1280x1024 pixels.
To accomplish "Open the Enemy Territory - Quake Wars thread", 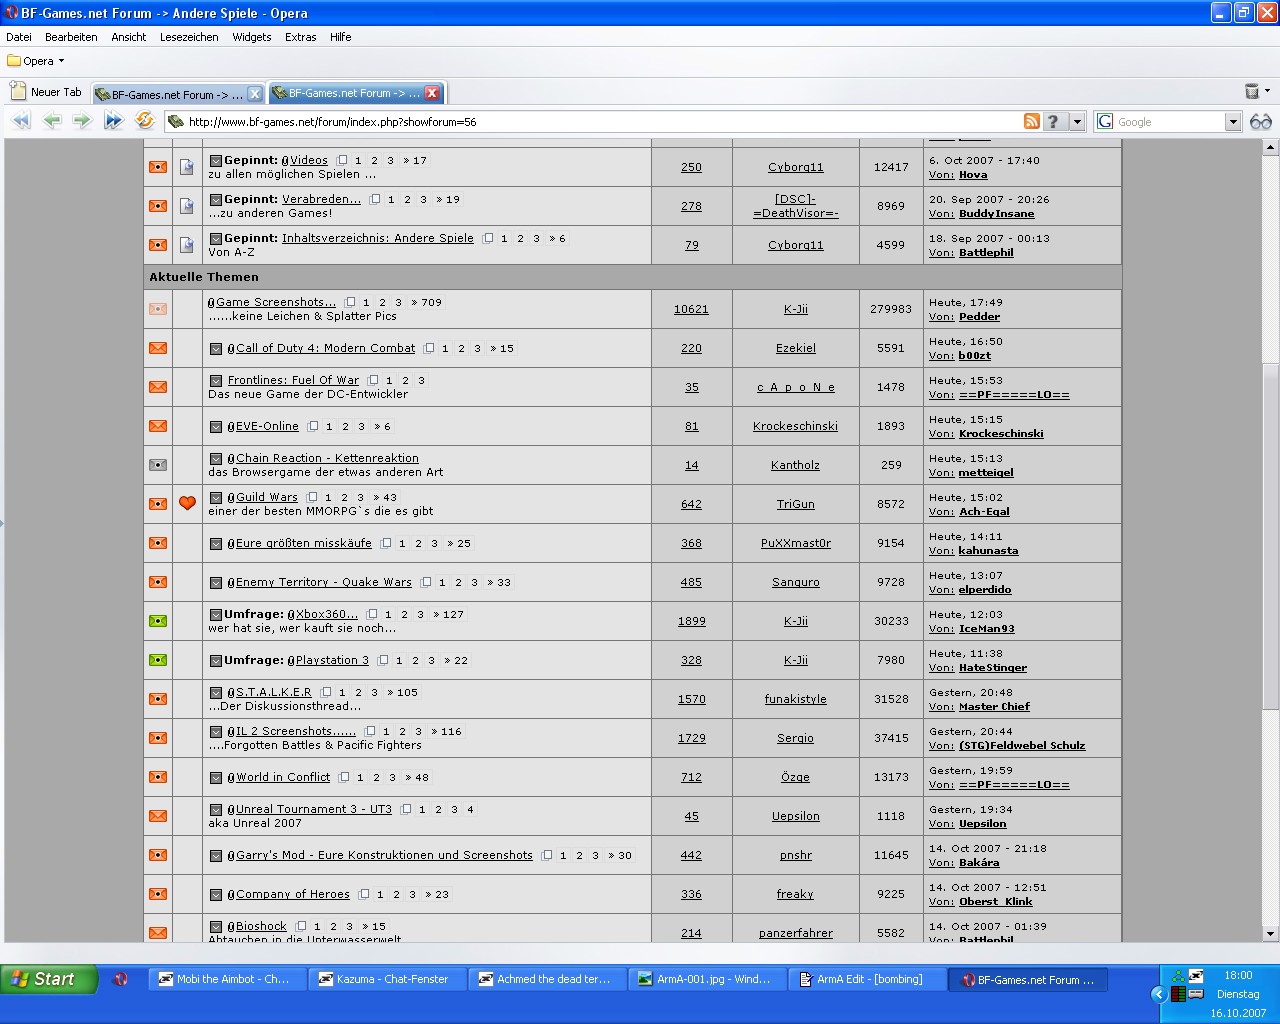I will coord(324,582).
